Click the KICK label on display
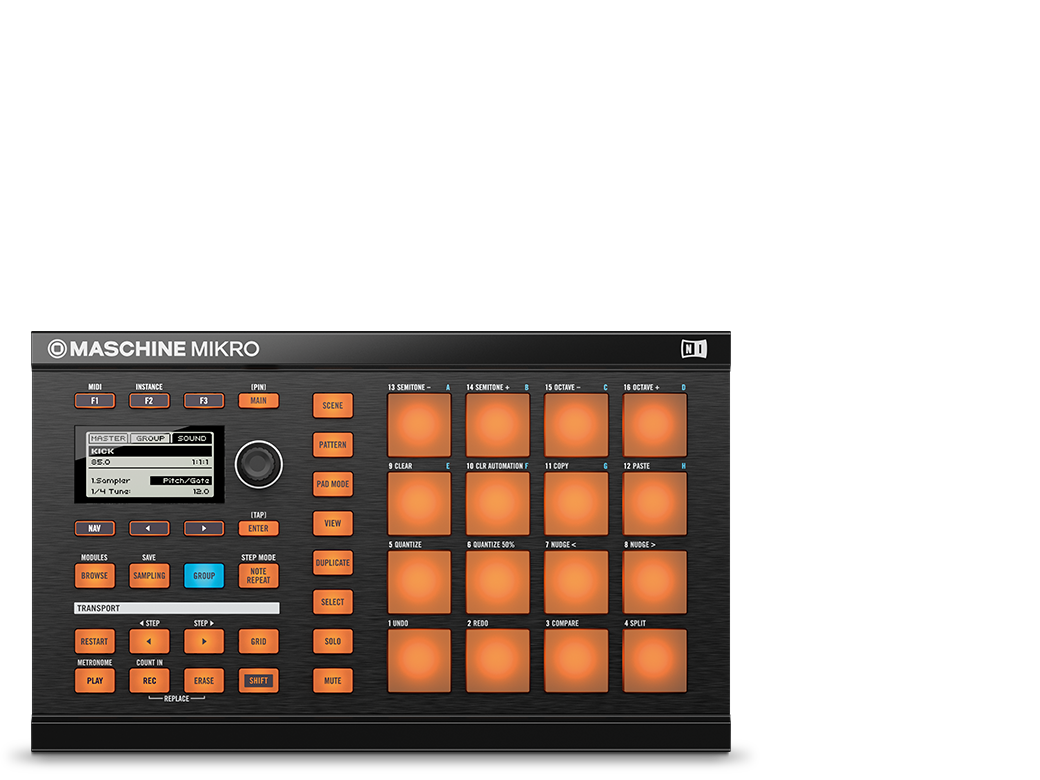This screenshot has height=780, width=1040. coord(103,451)
